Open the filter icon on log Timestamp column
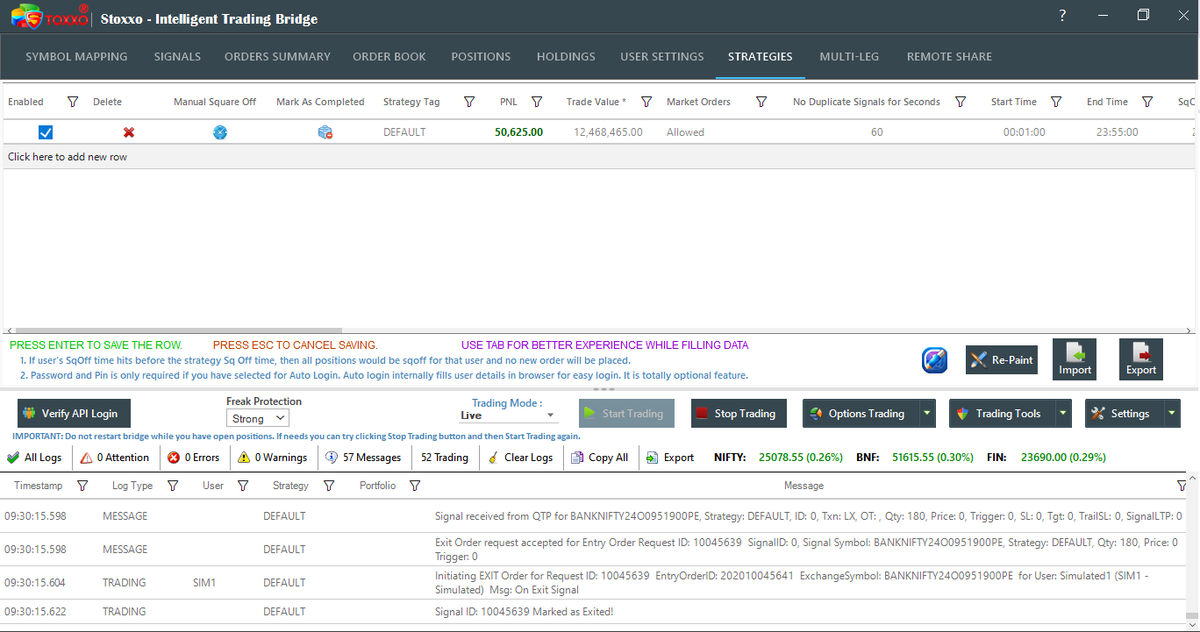The height and width of the screenshot is (632, 1200). click(x=82, y=486)
